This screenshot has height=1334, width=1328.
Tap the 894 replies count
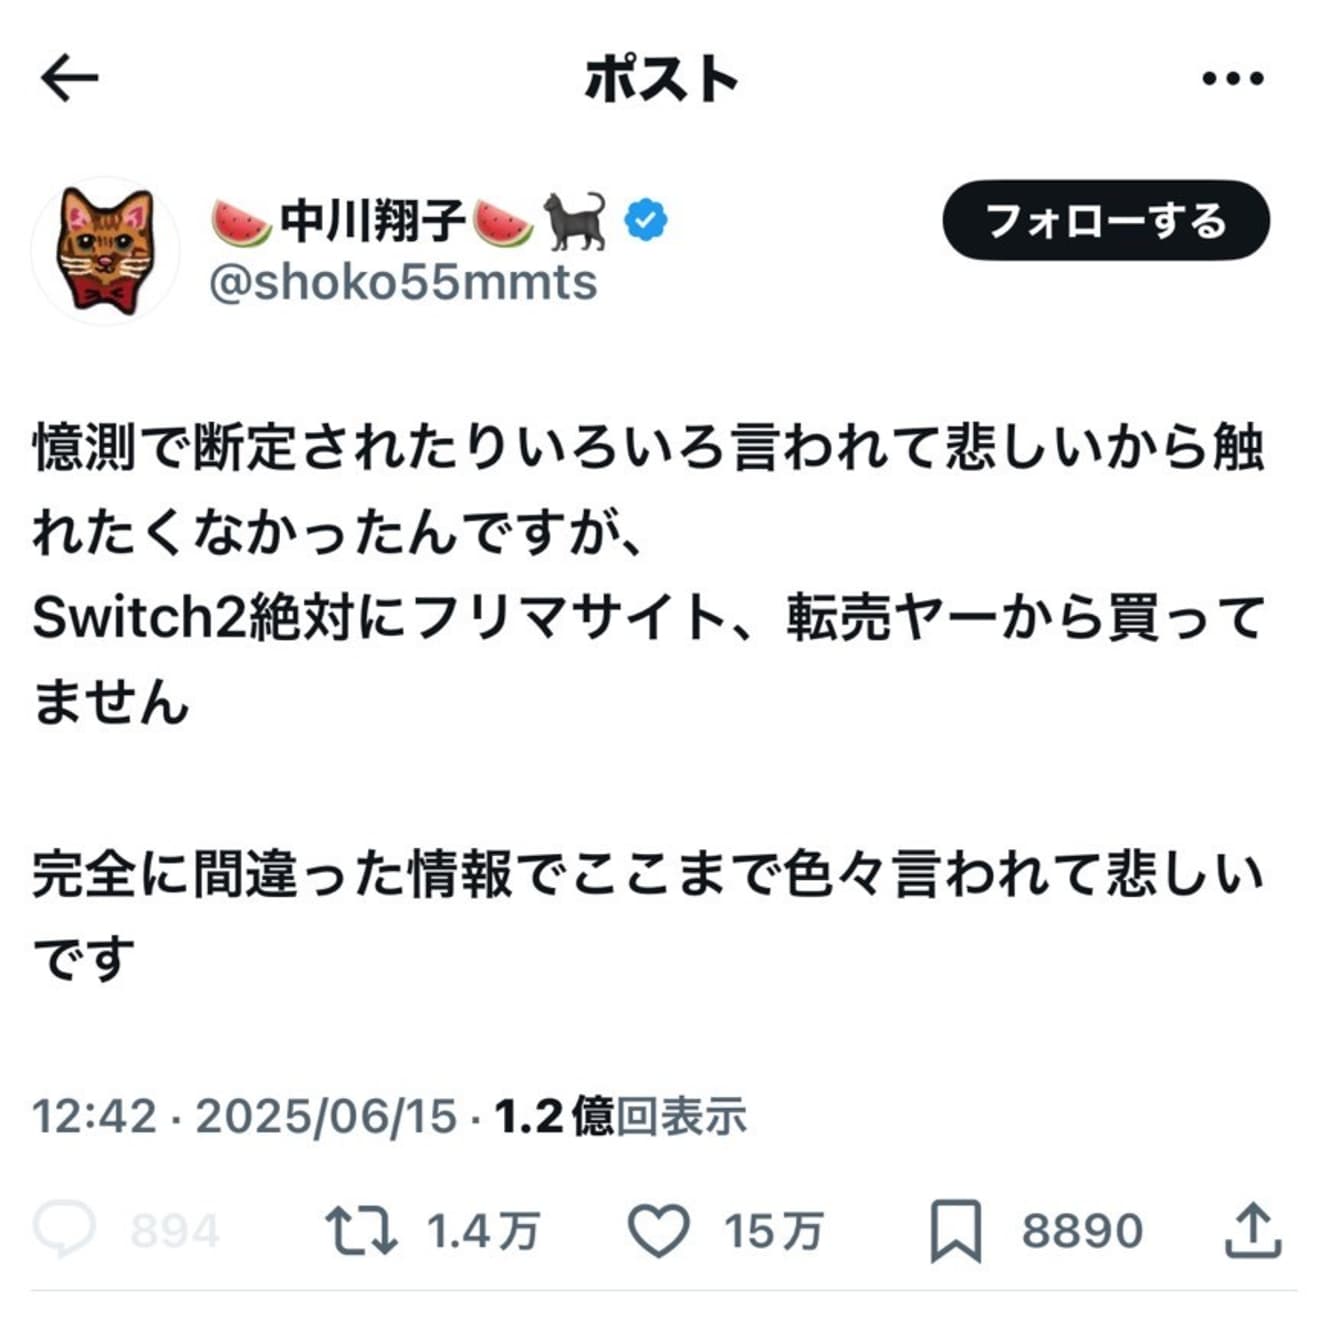tap(175, 1231)
